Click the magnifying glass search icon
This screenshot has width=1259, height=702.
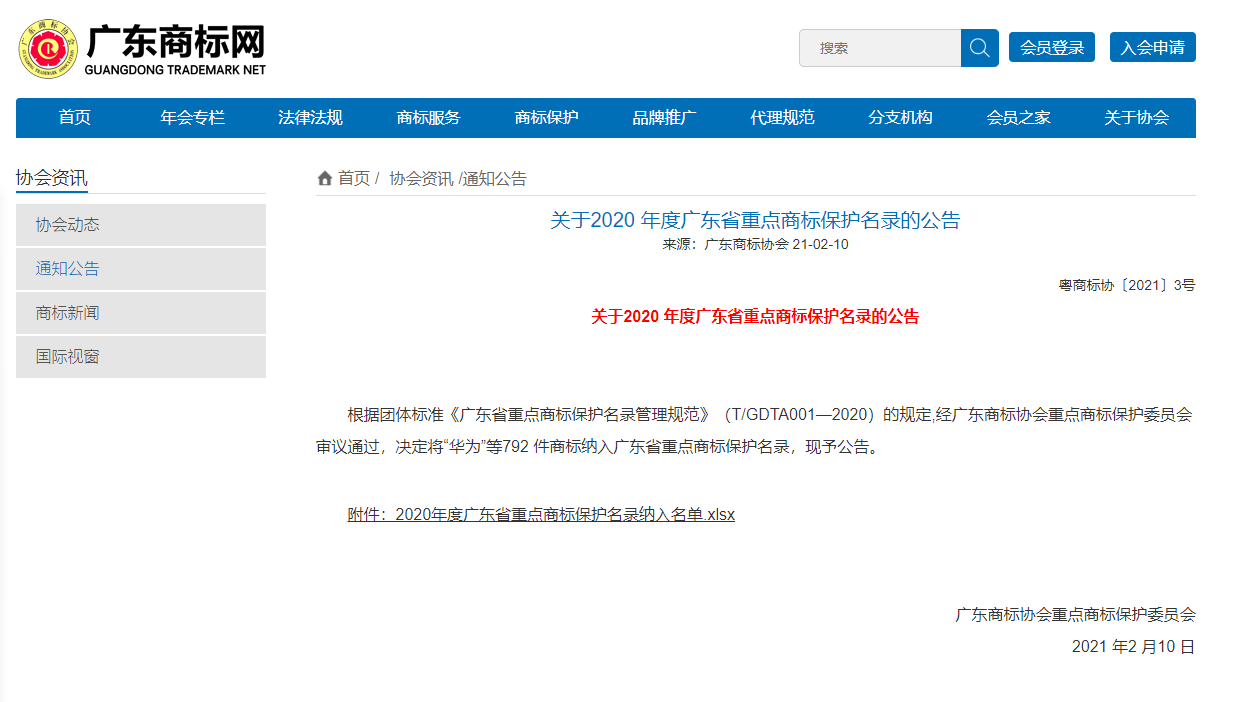click(979, 48)
